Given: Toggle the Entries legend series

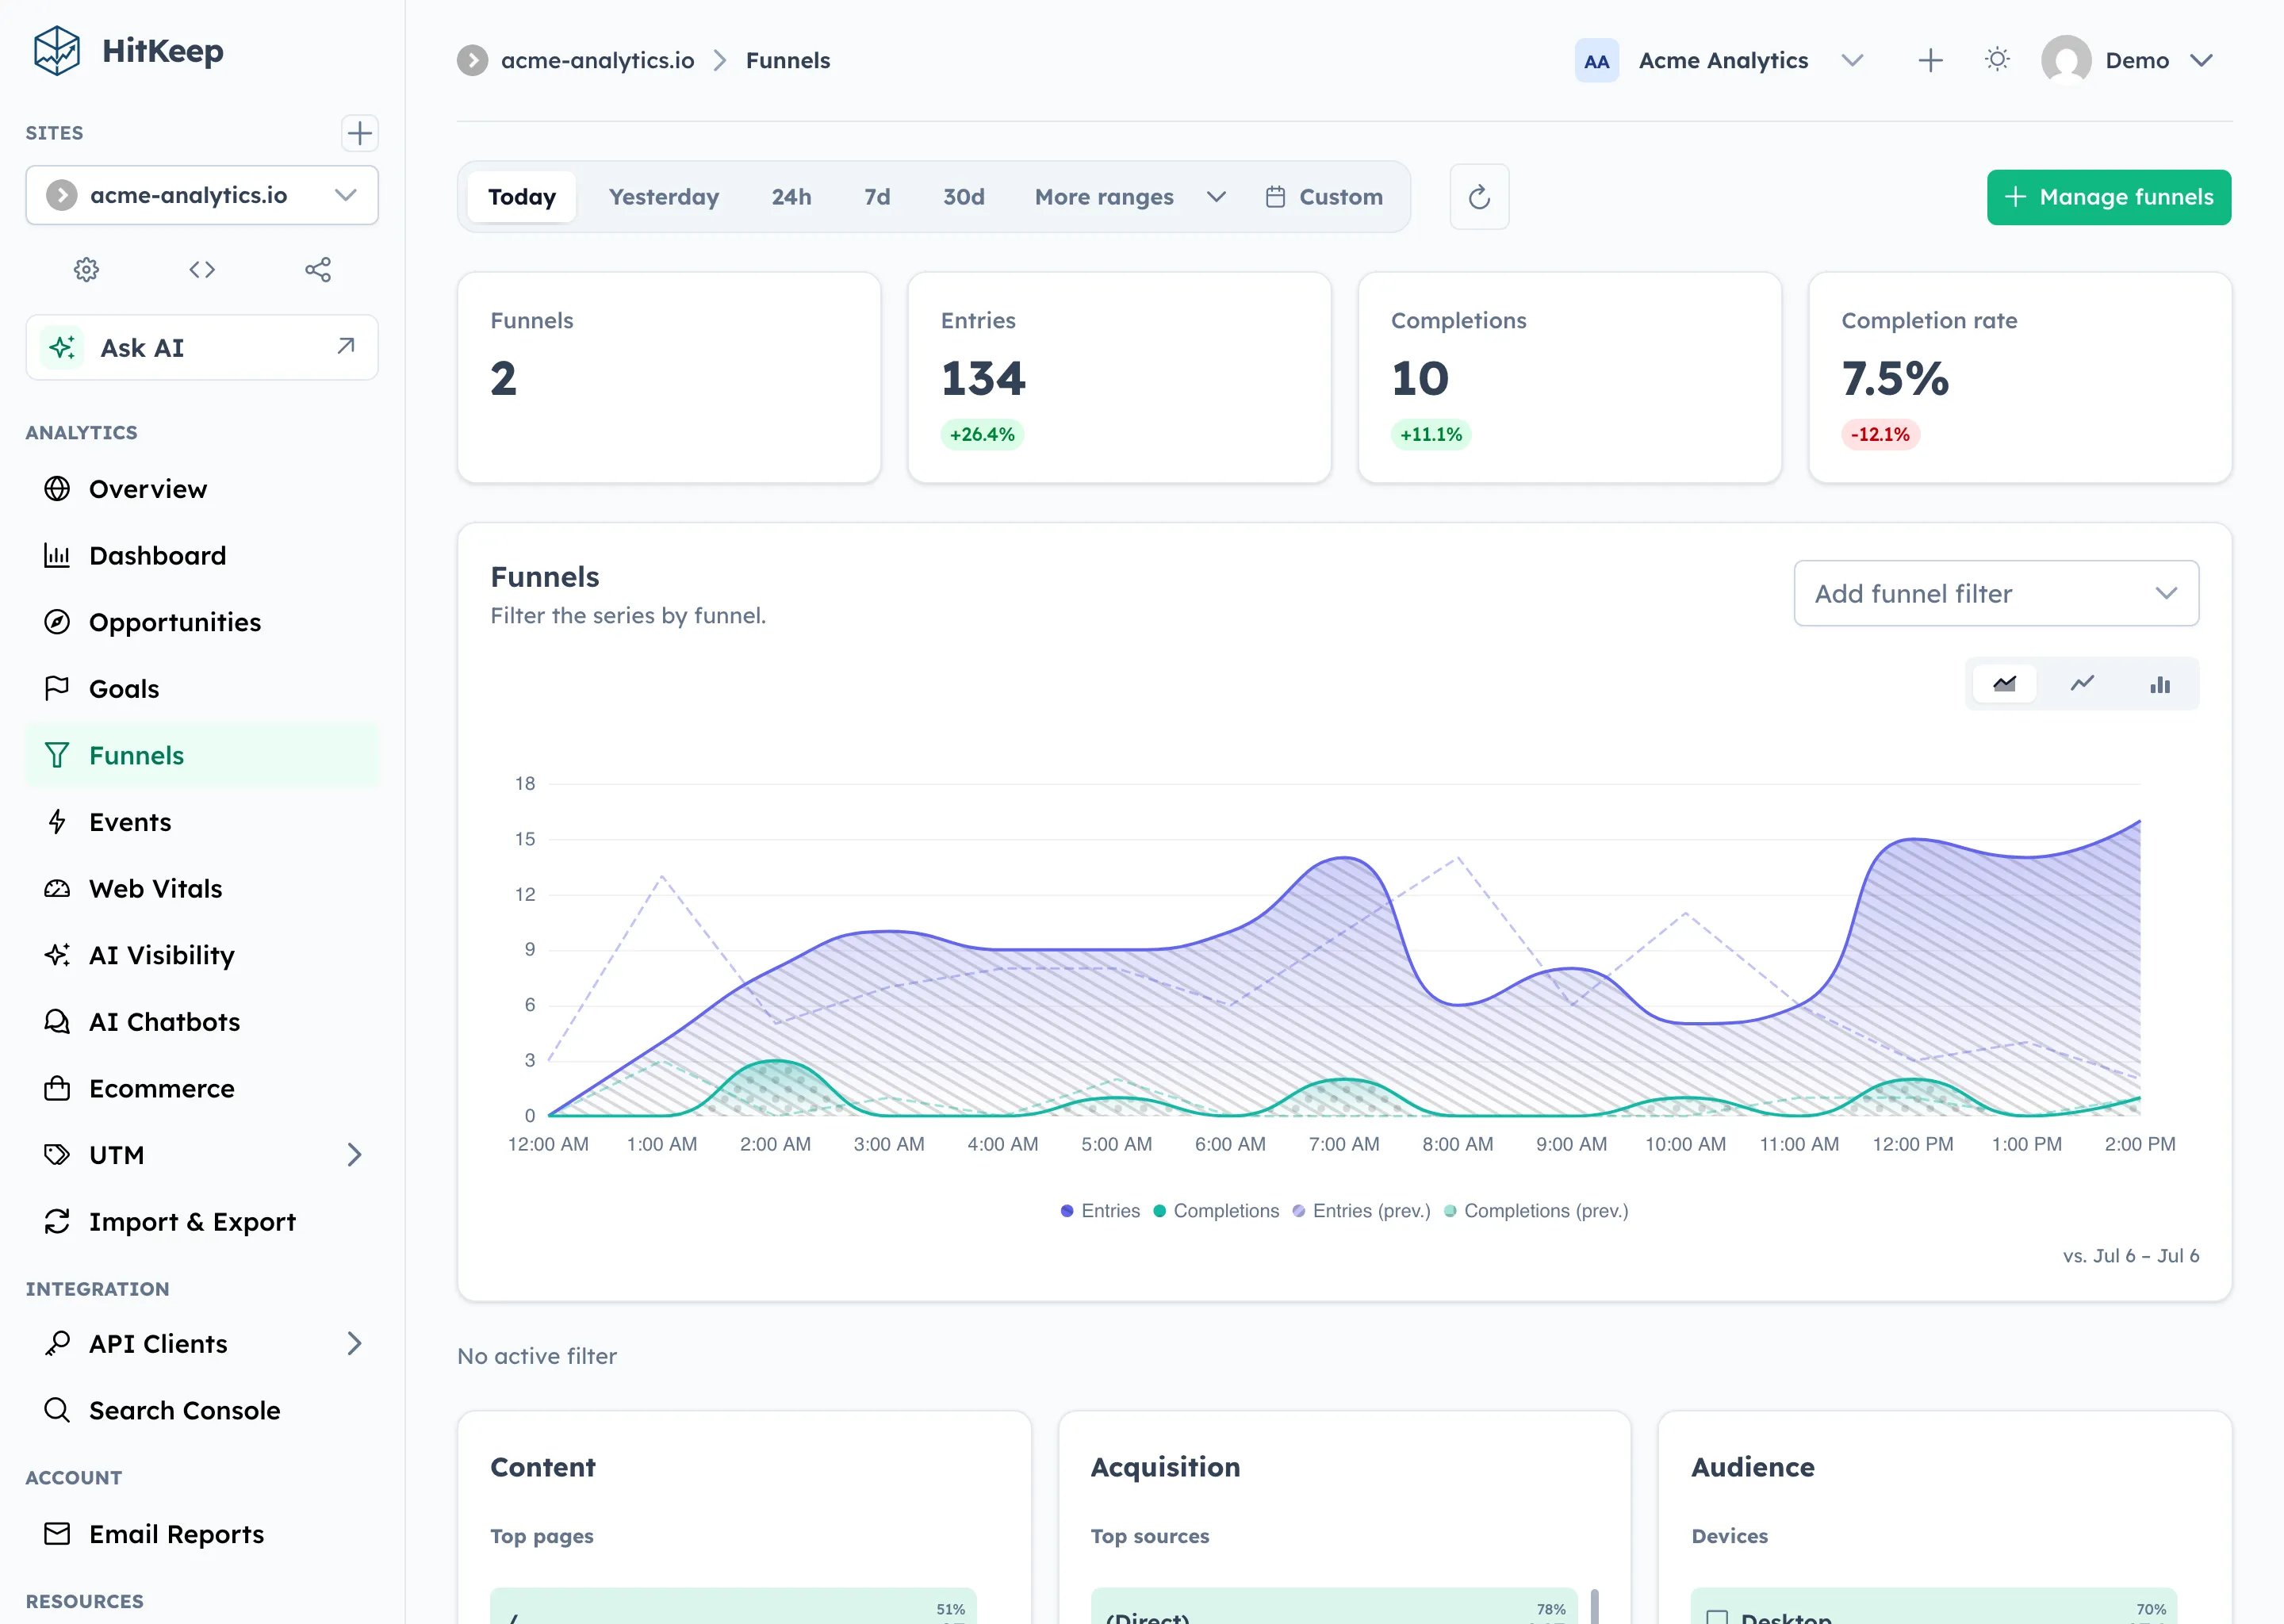Looking at the screenshot, I should pyautogui.click(x=1100, y=1211).
